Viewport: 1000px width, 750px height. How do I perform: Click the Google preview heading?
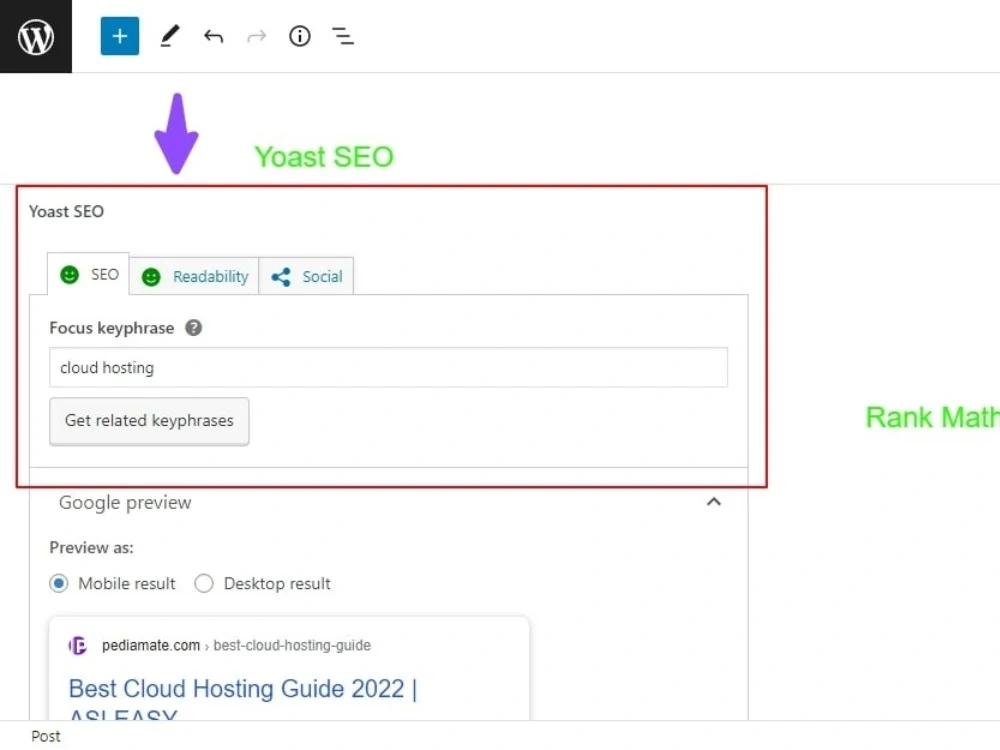[125, 503]
